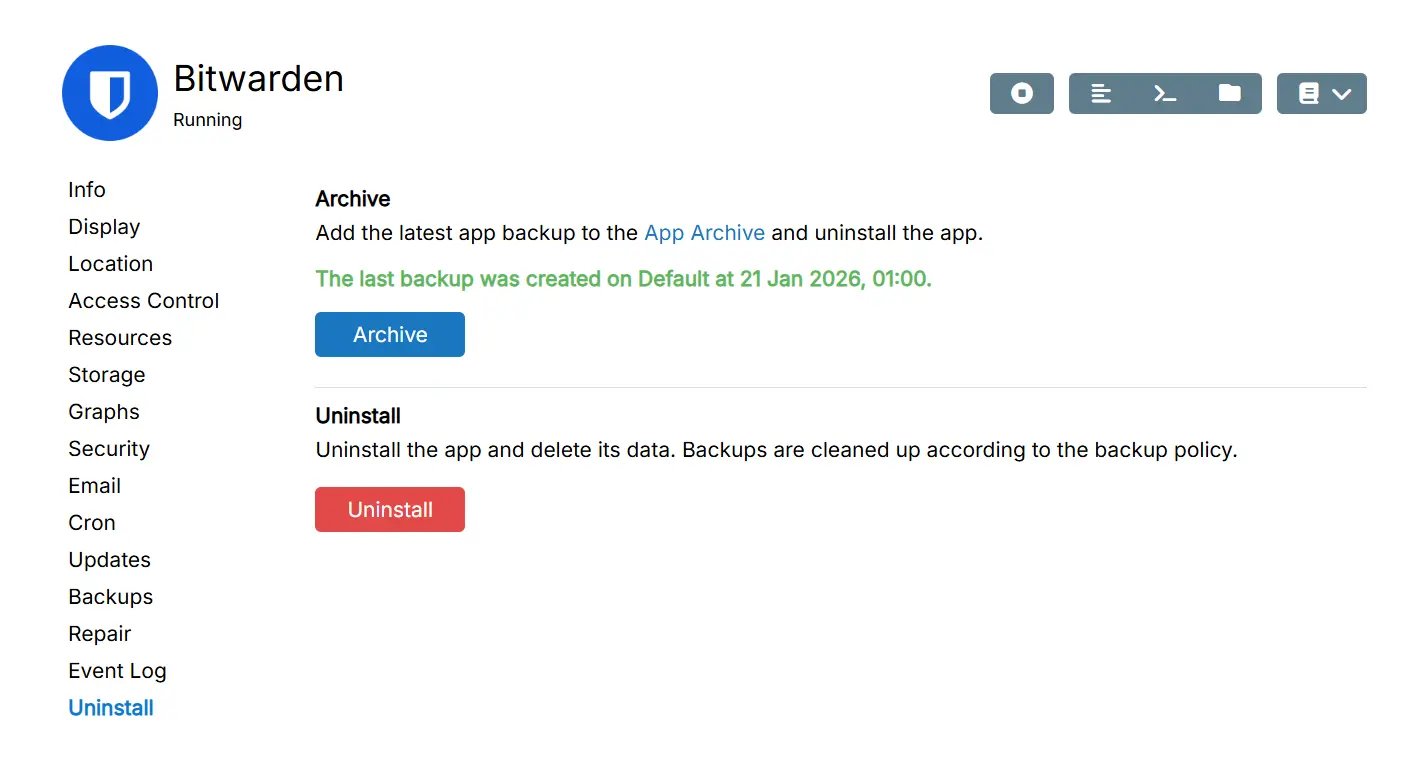The height and width of the screenshot is (761, 1422).
Task: Click the Bitwarden shield logo
Action: [x=110, y=93]
